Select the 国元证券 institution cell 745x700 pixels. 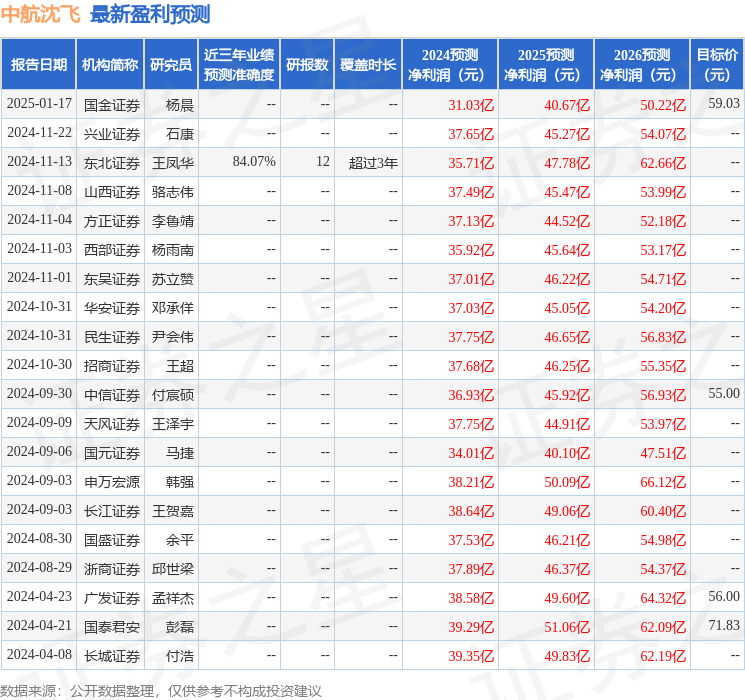[110, 452]
